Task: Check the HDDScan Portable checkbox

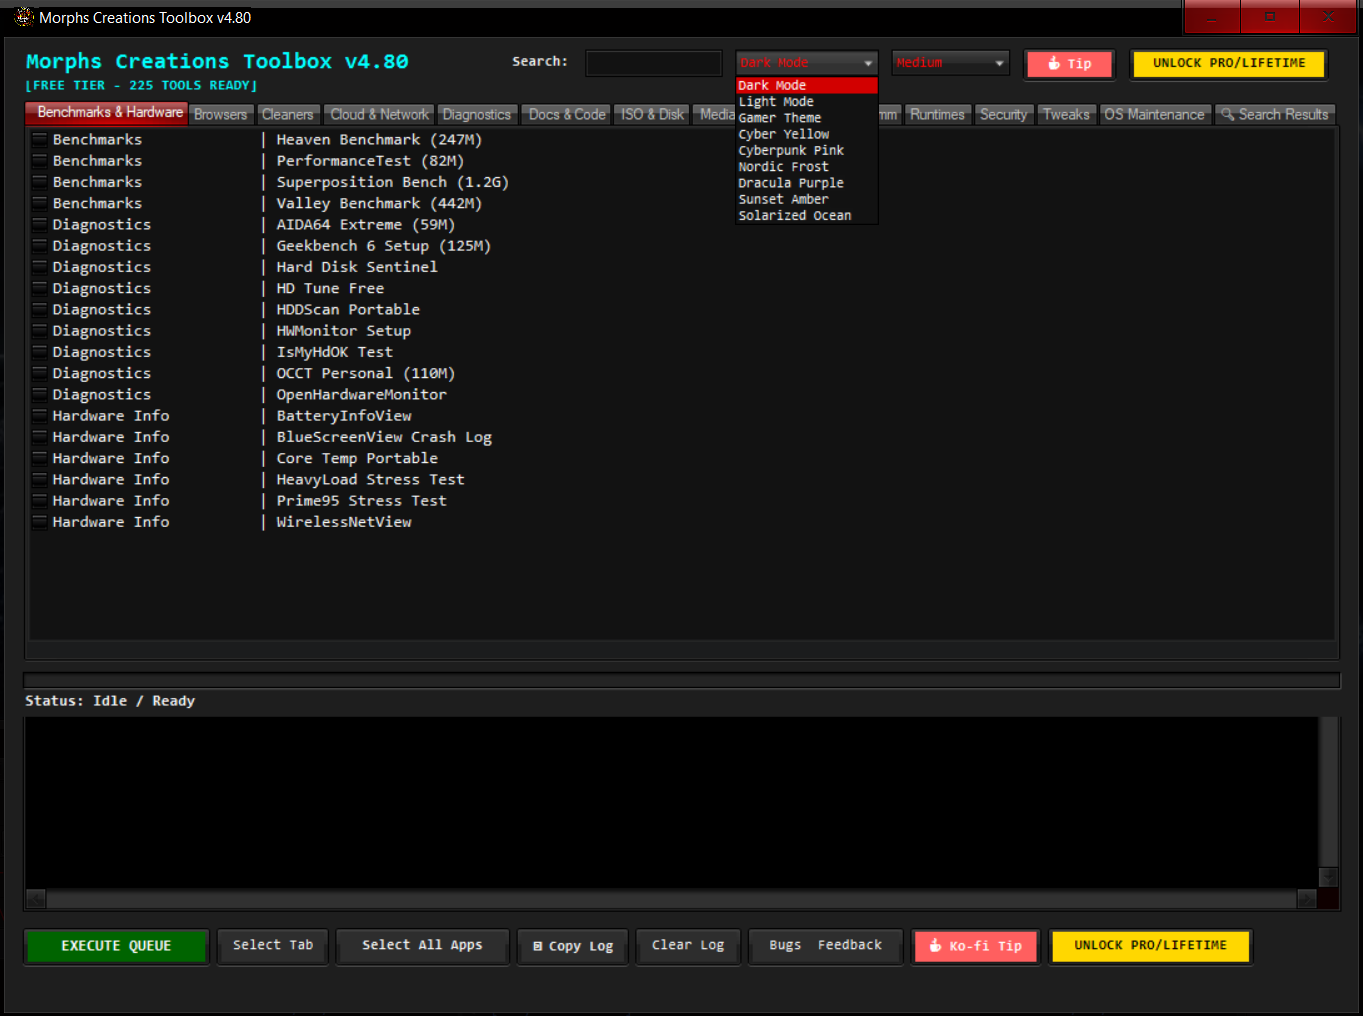Action: [40, 309]
